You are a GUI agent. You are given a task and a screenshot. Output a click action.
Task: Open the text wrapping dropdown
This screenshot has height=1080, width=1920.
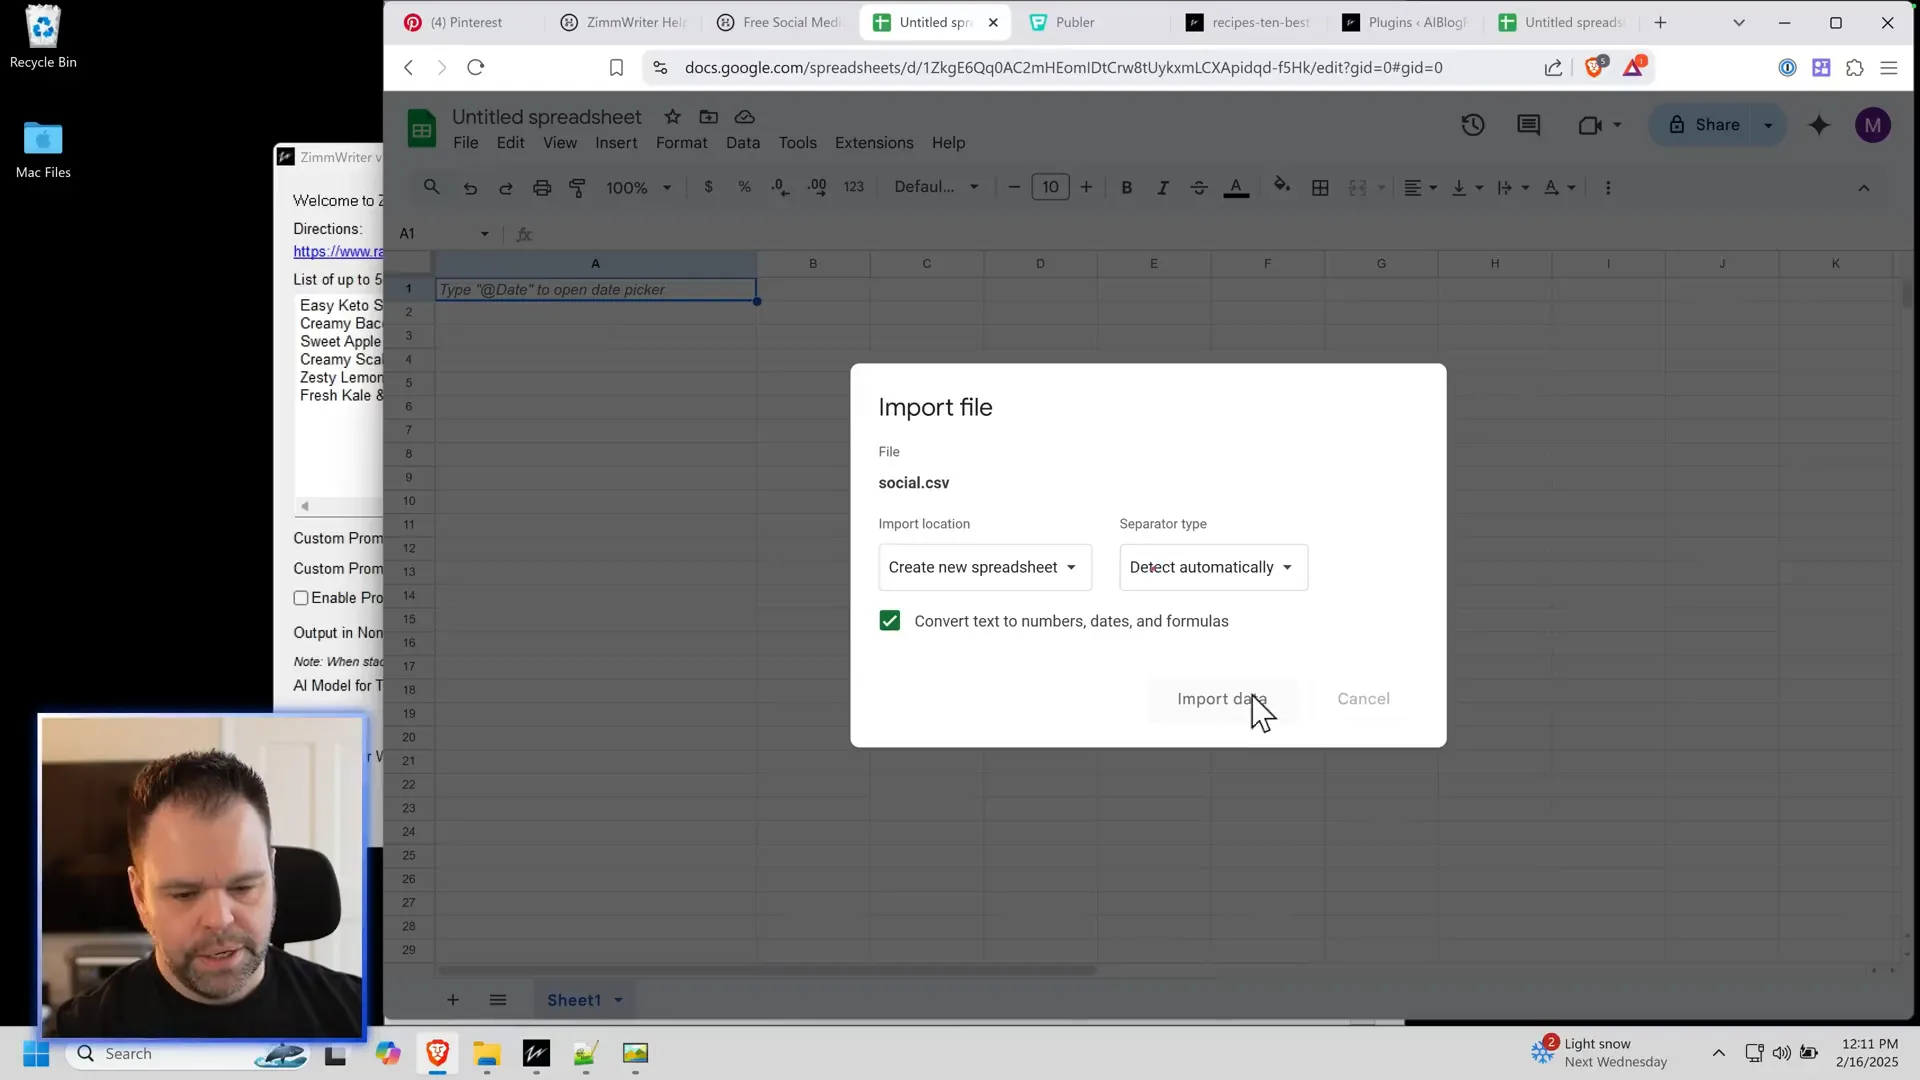click(1513, 188)
